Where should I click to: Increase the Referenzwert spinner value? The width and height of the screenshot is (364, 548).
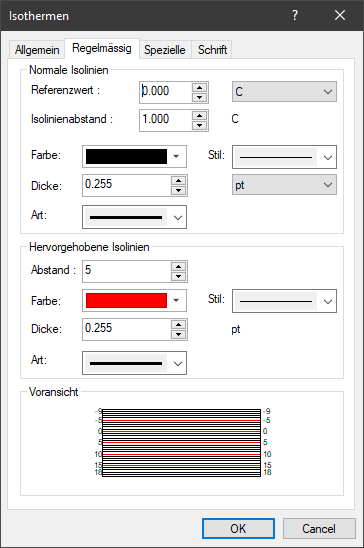pyautogui.click(x=199, y=87)
